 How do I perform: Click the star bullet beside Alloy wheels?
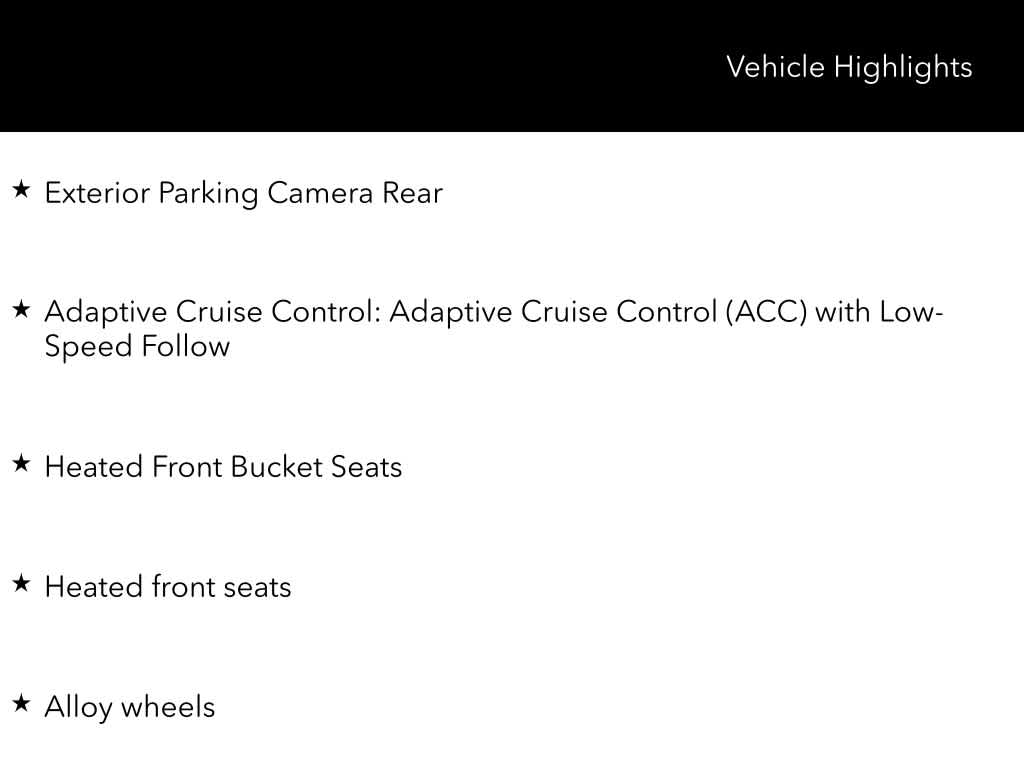tap(21, 704)
